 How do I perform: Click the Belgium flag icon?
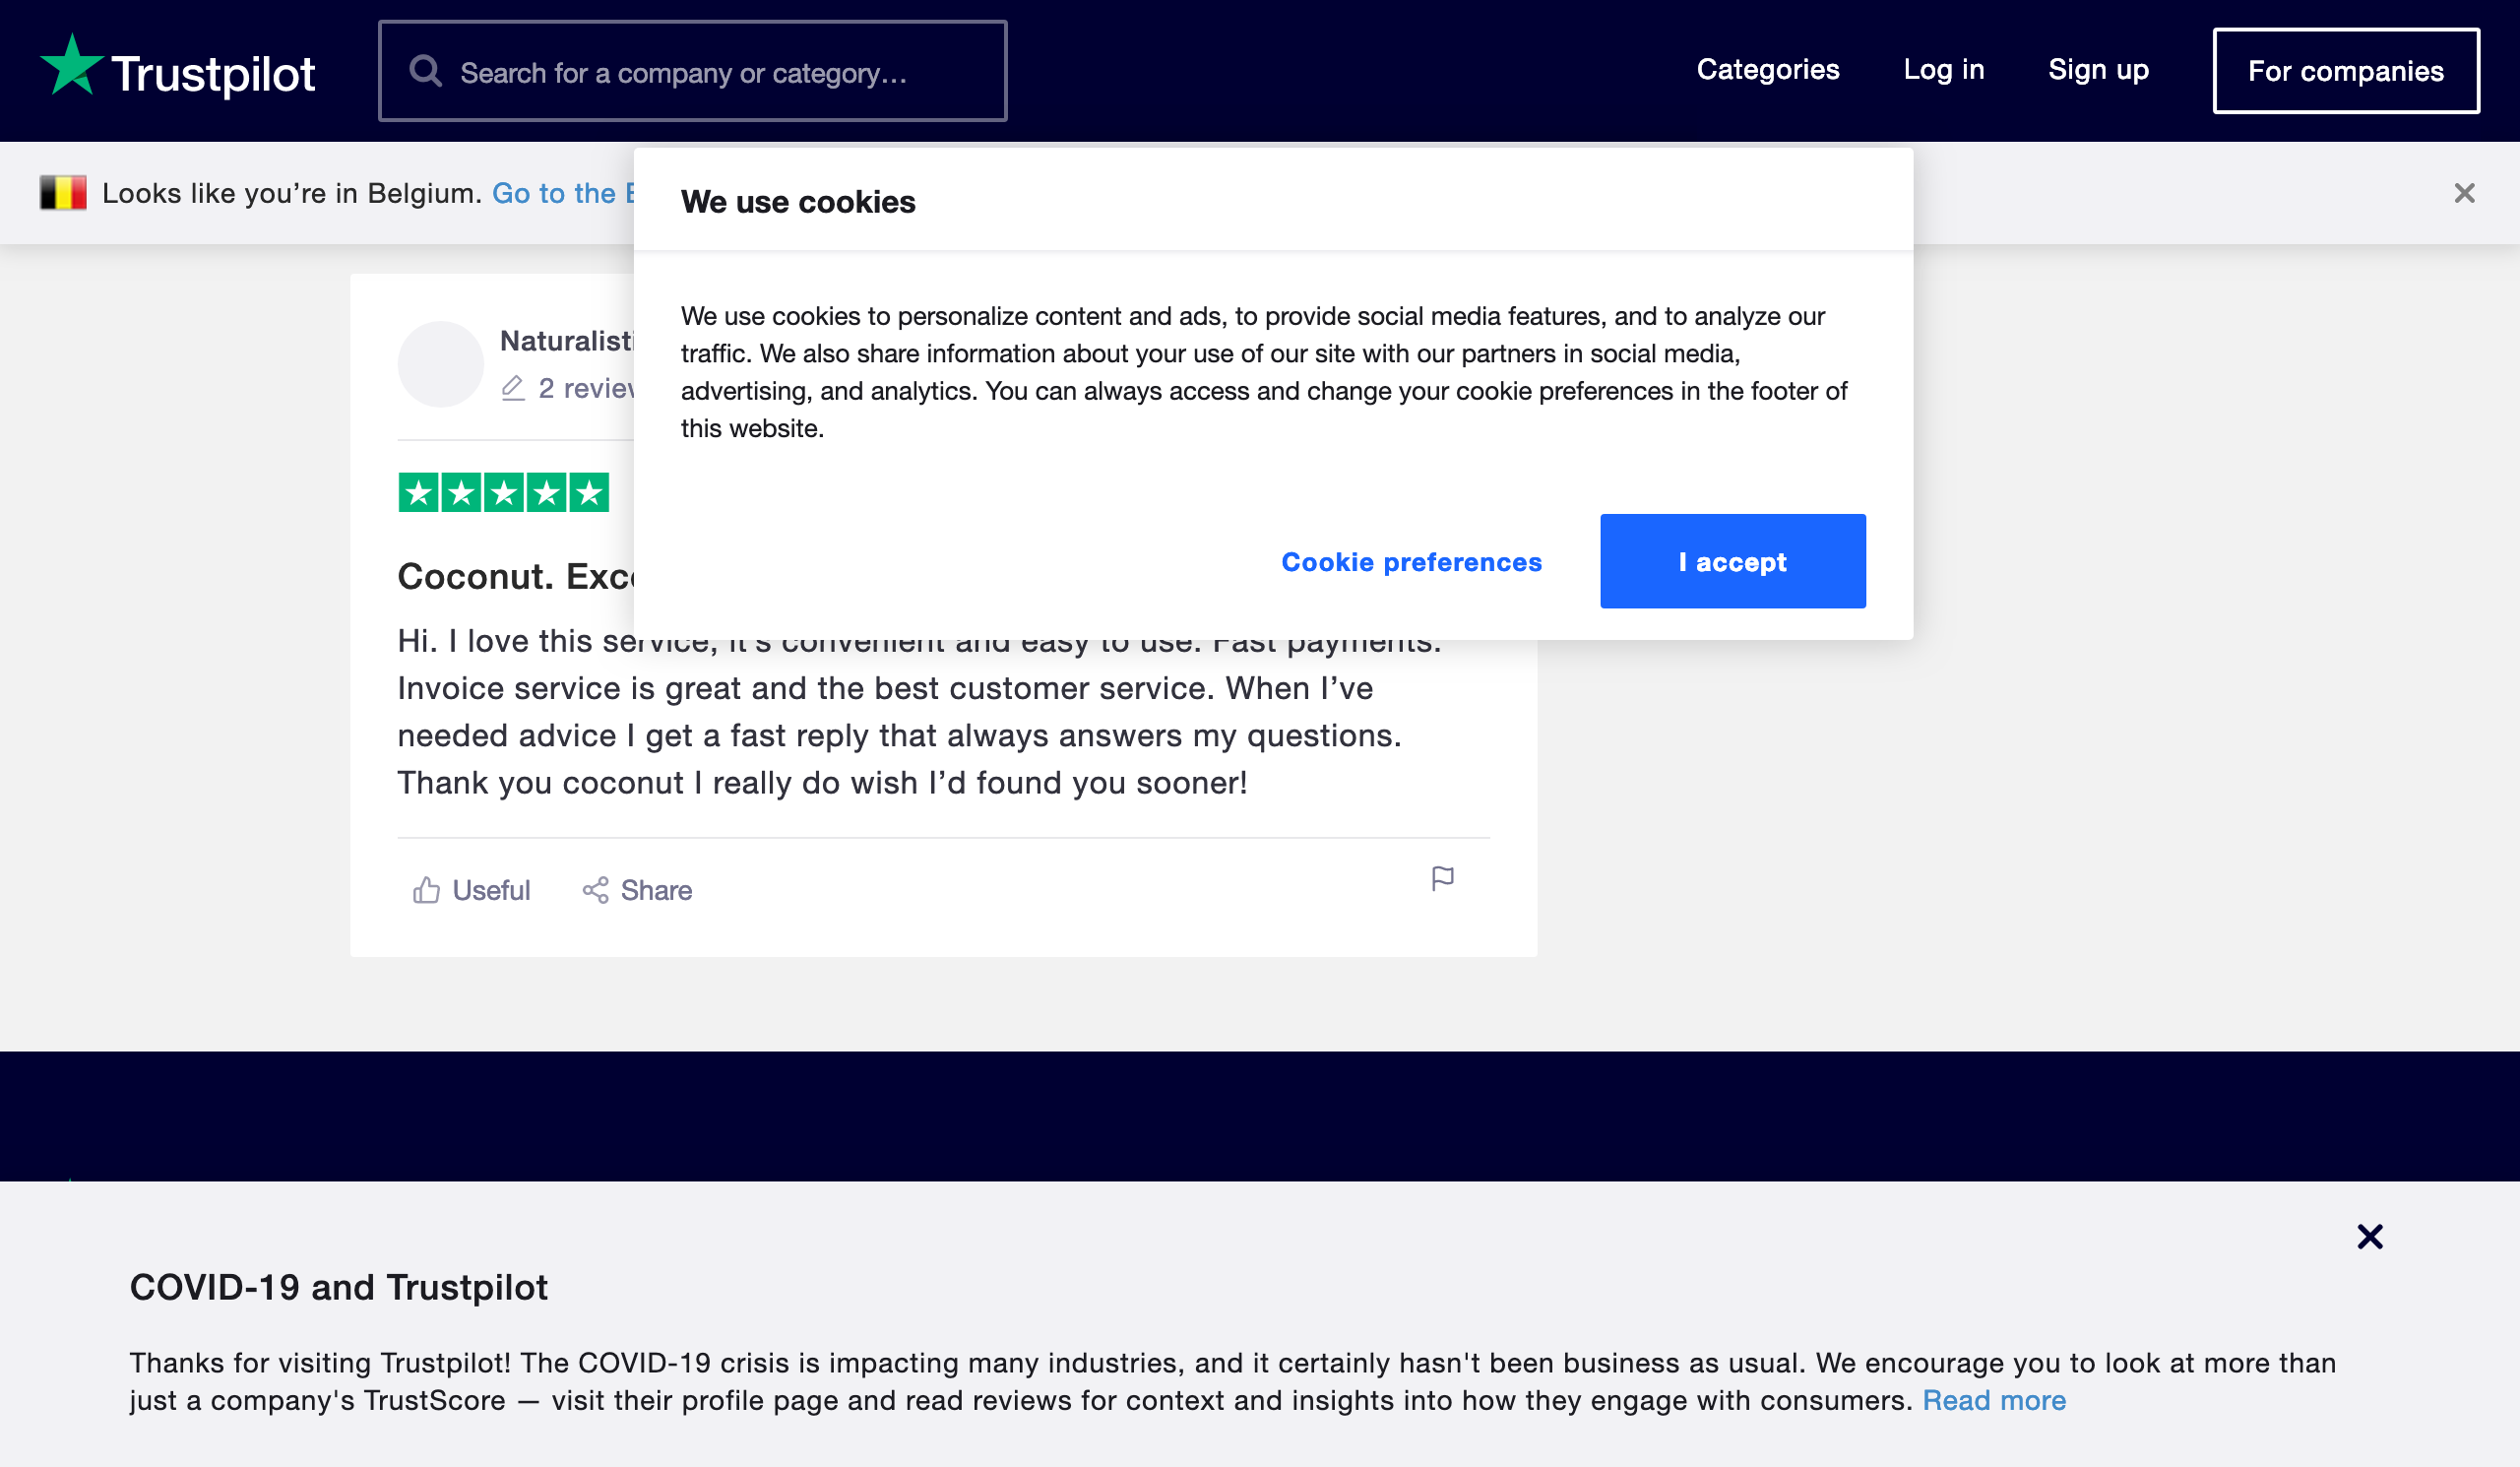[63, 193]
